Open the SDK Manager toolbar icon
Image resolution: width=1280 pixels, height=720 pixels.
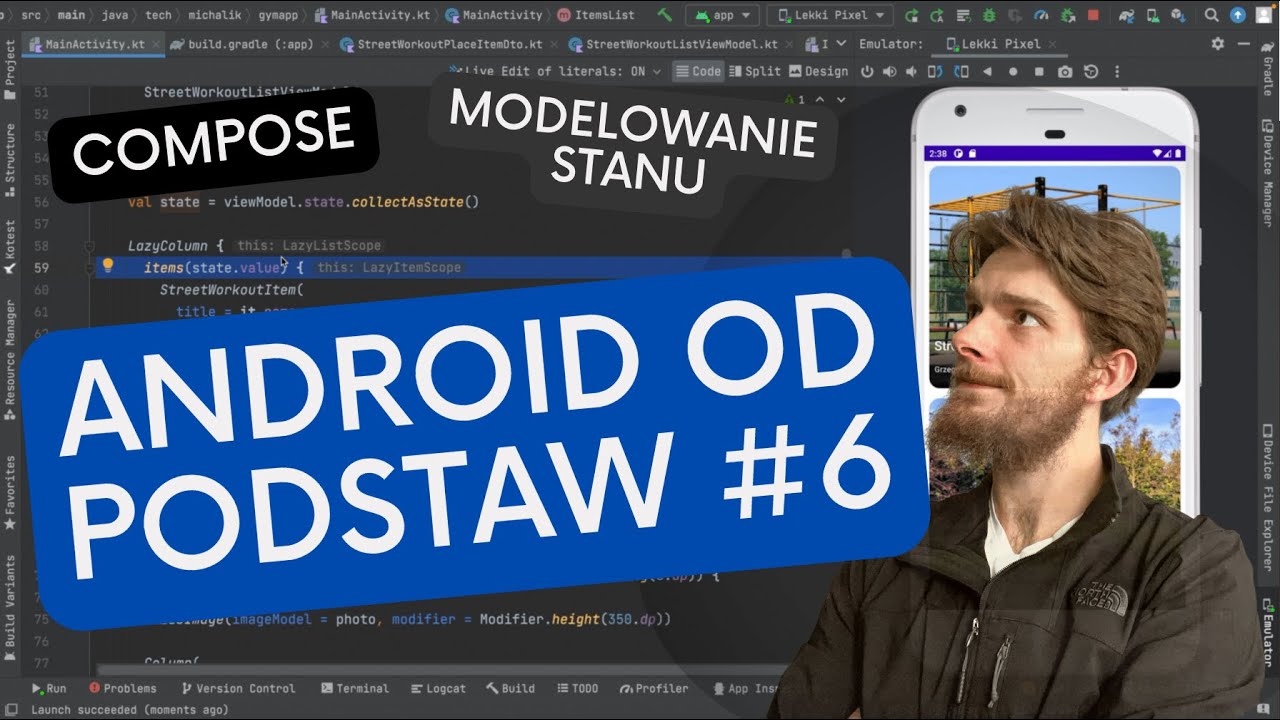tap(1178, 15)
